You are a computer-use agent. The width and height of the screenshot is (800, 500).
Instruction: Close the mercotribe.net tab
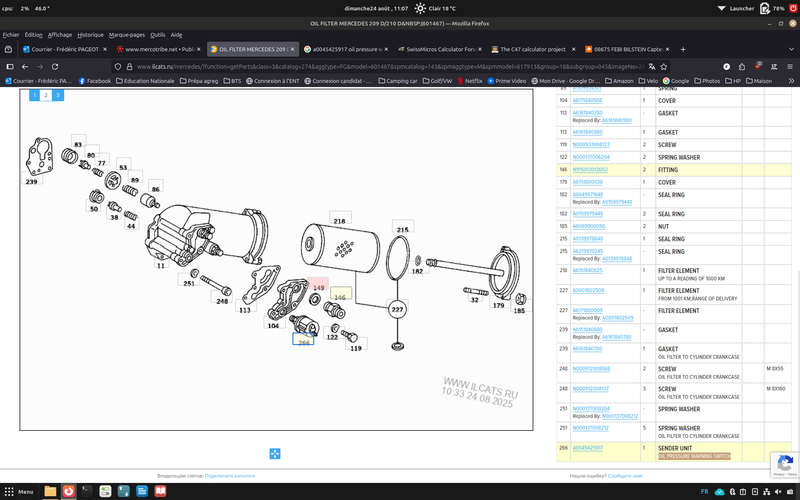pyautogui.click(x=198, y=49)
